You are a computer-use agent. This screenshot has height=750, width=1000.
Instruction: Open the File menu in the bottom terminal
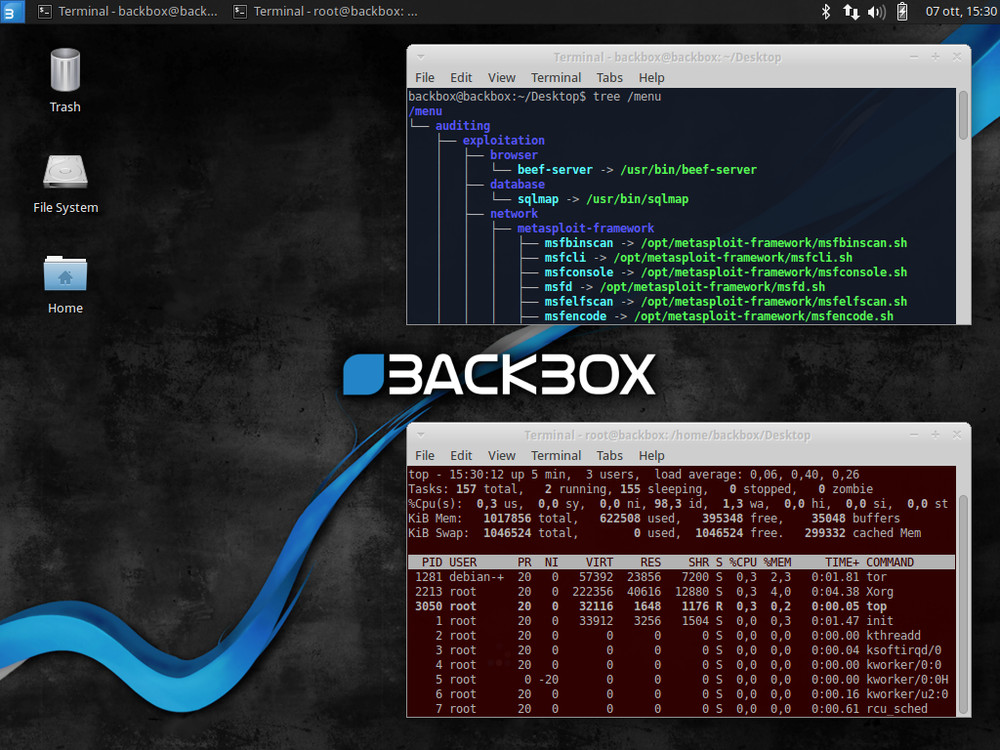point(424,455)
